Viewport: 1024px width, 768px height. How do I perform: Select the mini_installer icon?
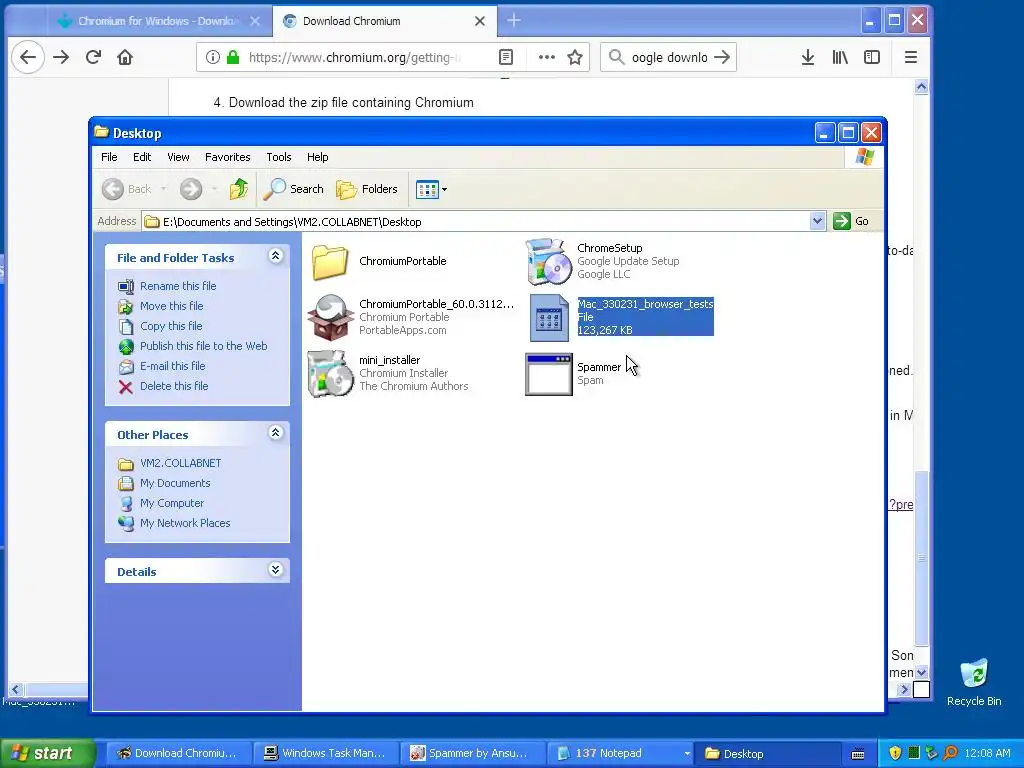pyautogui.click(x=330, y=374)
